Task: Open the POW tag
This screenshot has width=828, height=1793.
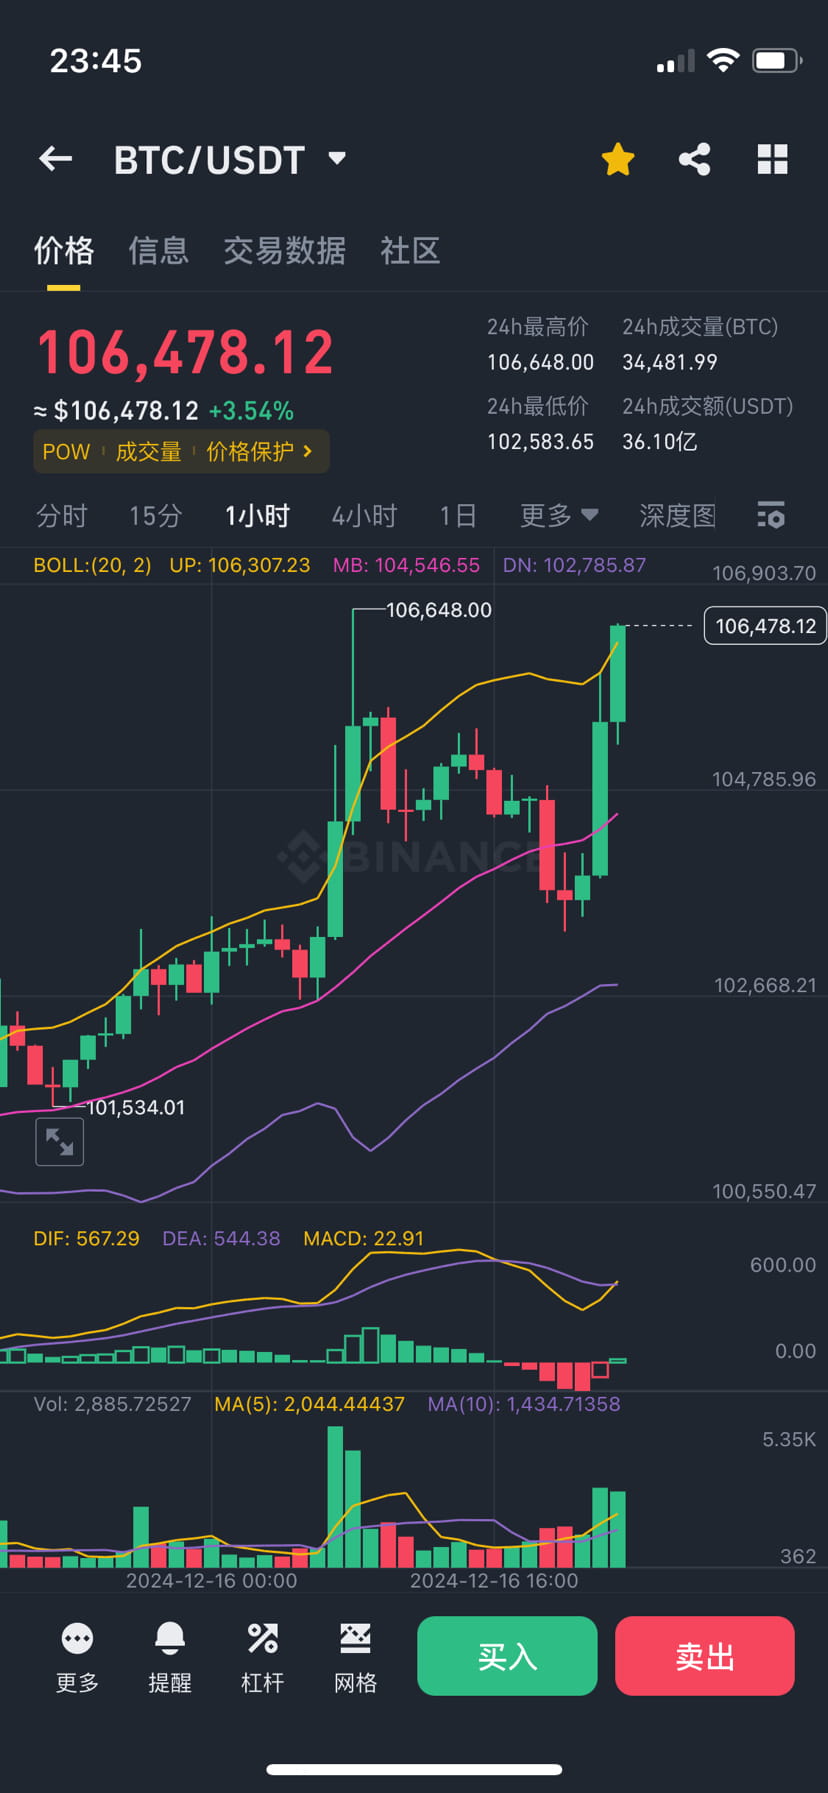Action: click(x=66, y=452)
